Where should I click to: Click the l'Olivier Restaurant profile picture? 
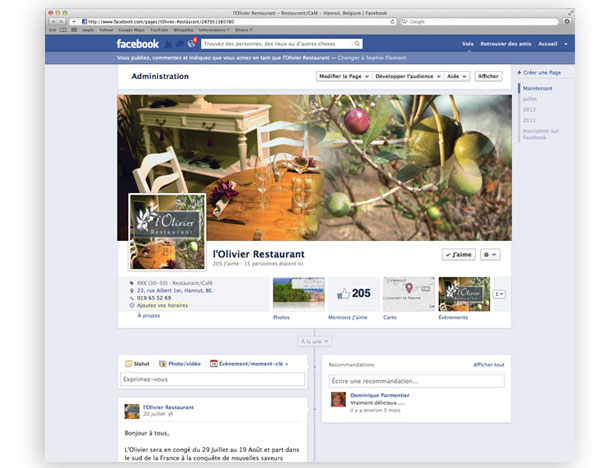coord(168,232)
